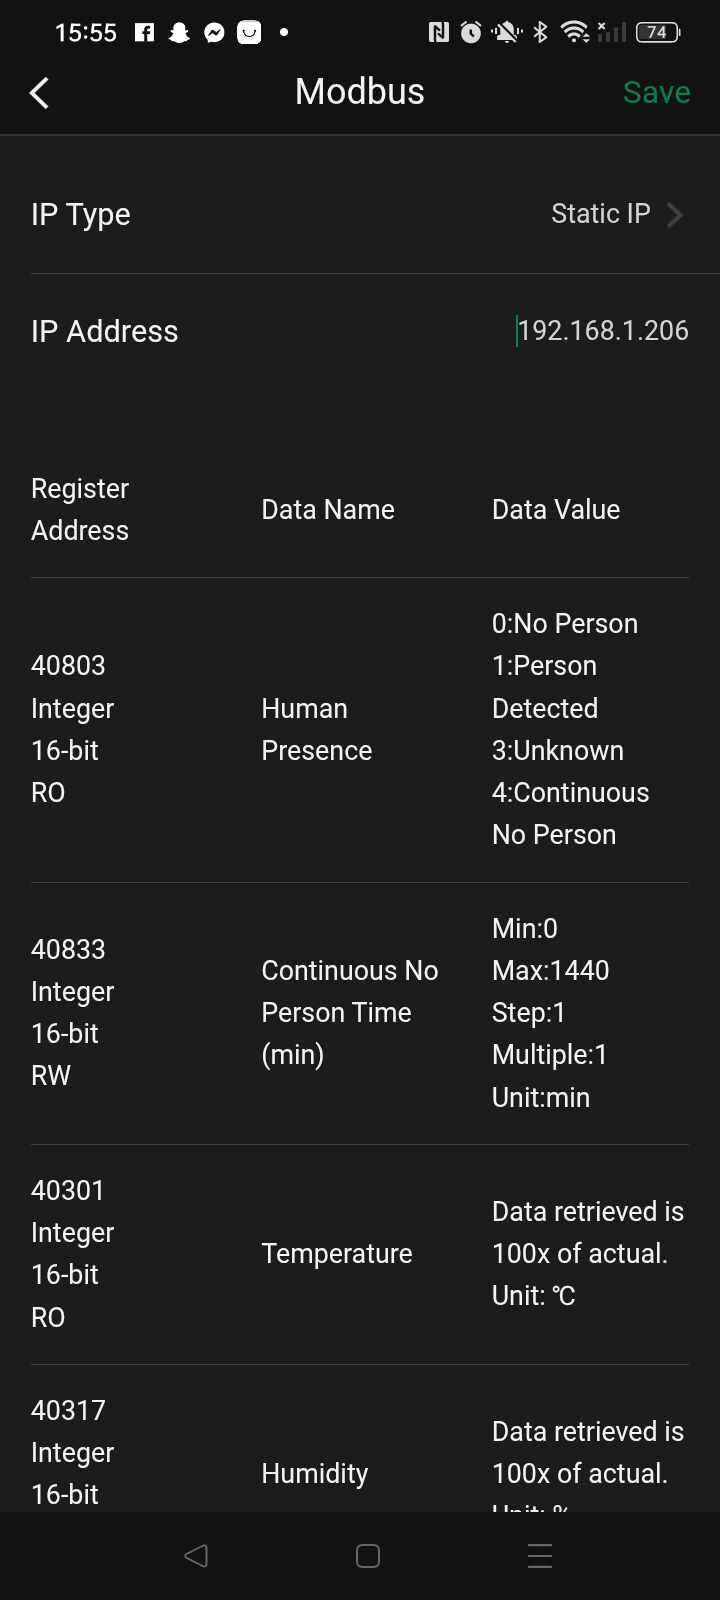Open the Facebook notification icon
This screenshot has width=720, height=1600.
145,32
